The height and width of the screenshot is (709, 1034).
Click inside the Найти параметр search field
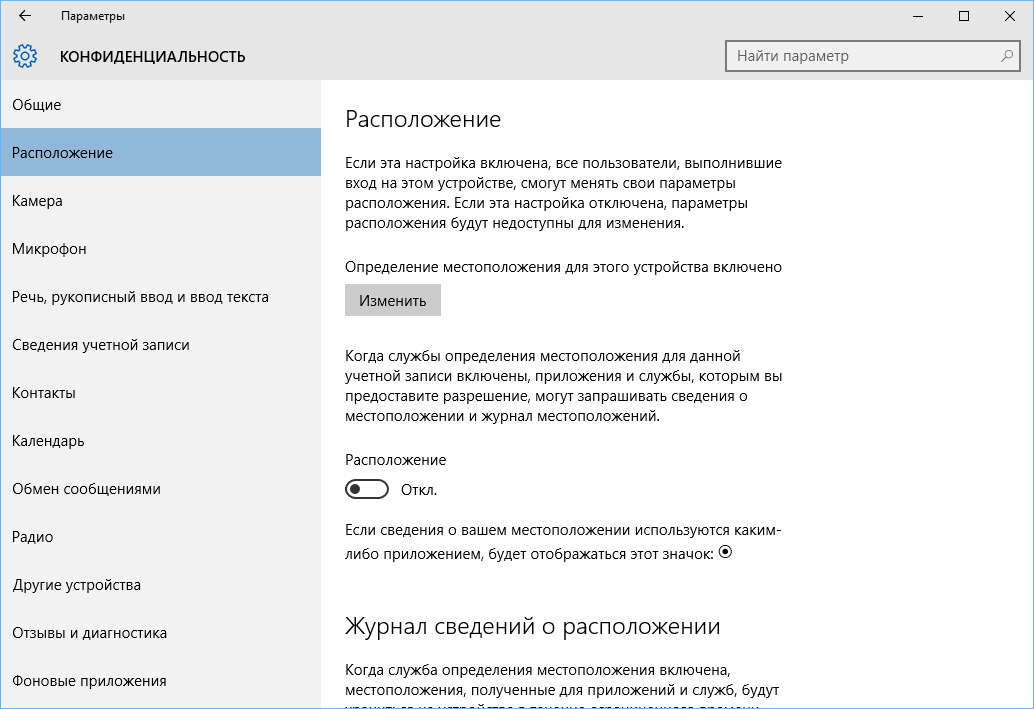(860, 56)
